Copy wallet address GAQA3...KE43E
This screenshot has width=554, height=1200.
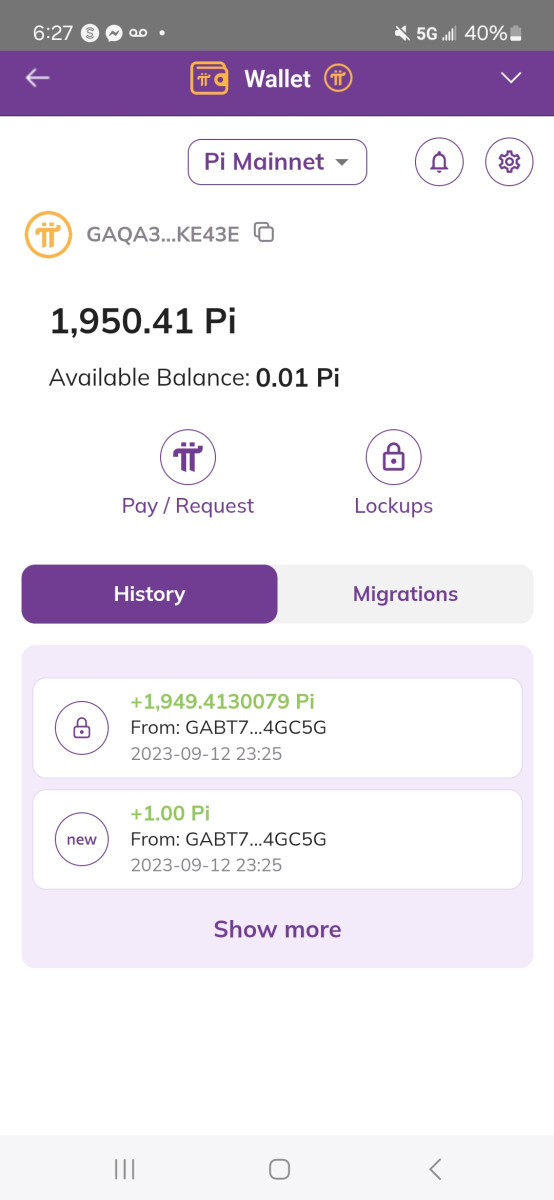264,233
